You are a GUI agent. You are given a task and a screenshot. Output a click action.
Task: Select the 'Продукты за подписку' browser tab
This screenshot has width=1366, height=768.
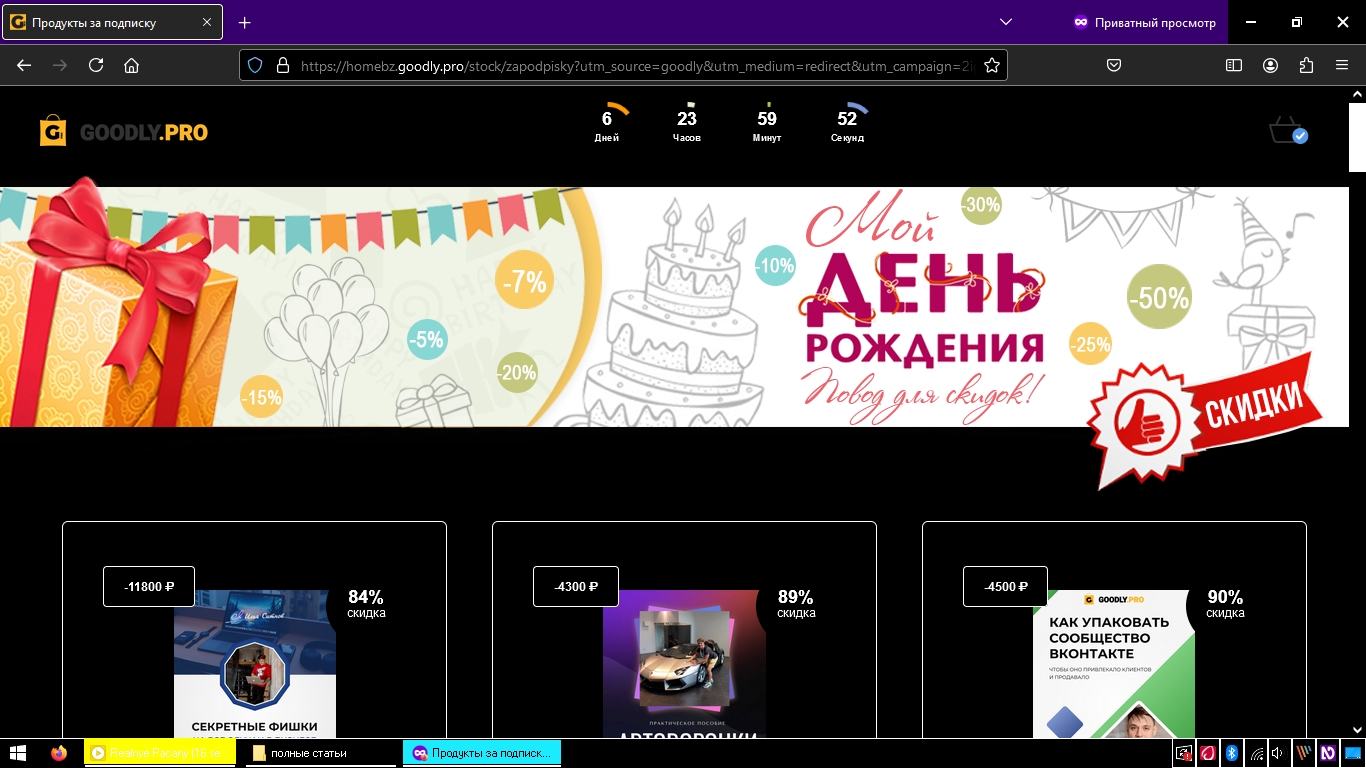tap(112, 22)
